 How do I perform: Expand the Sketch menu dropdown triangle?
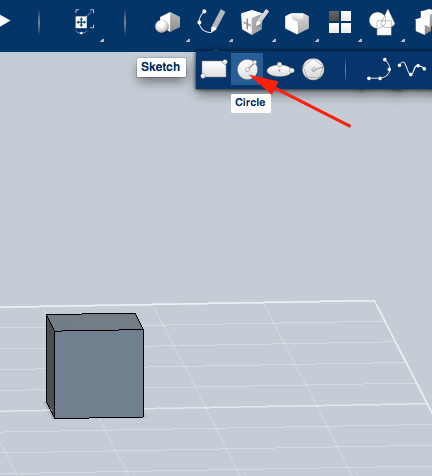[x=231, y=40]
